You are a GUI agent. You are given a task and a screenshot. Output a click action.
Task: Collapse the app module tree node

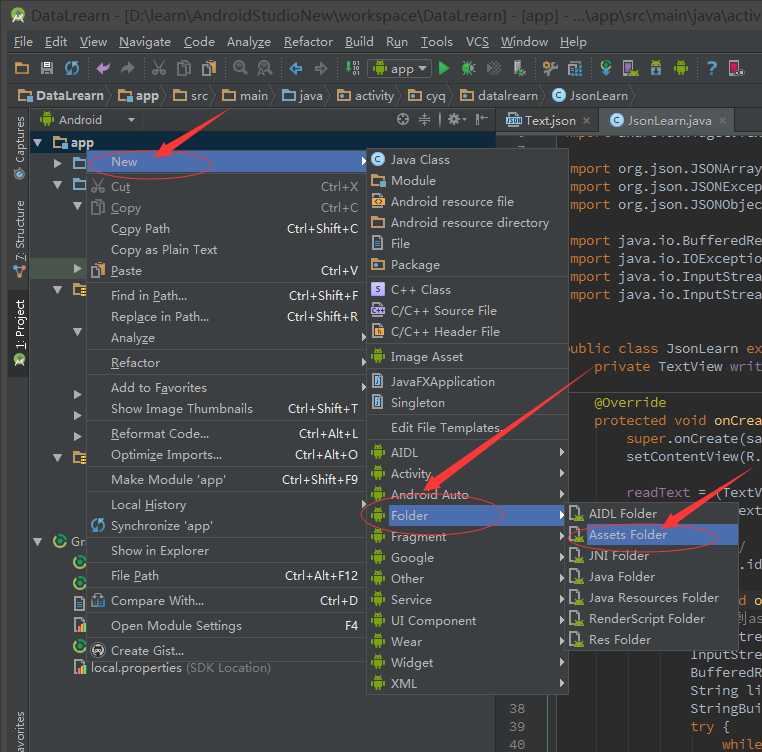(x=38, y=143)
